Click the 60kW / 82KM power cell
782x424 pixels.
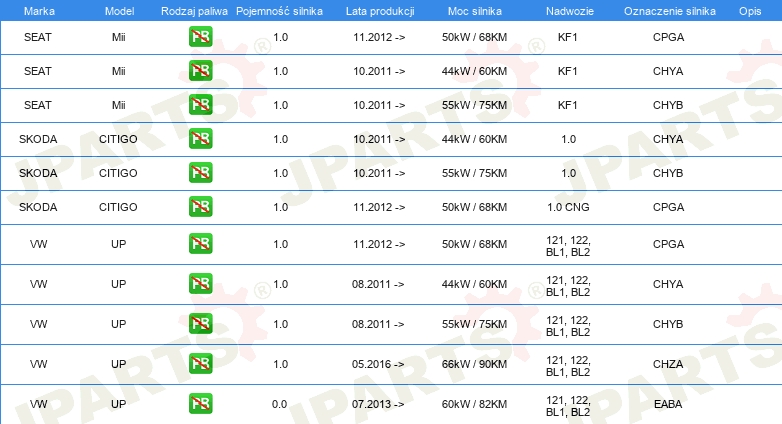pos(474,404)
